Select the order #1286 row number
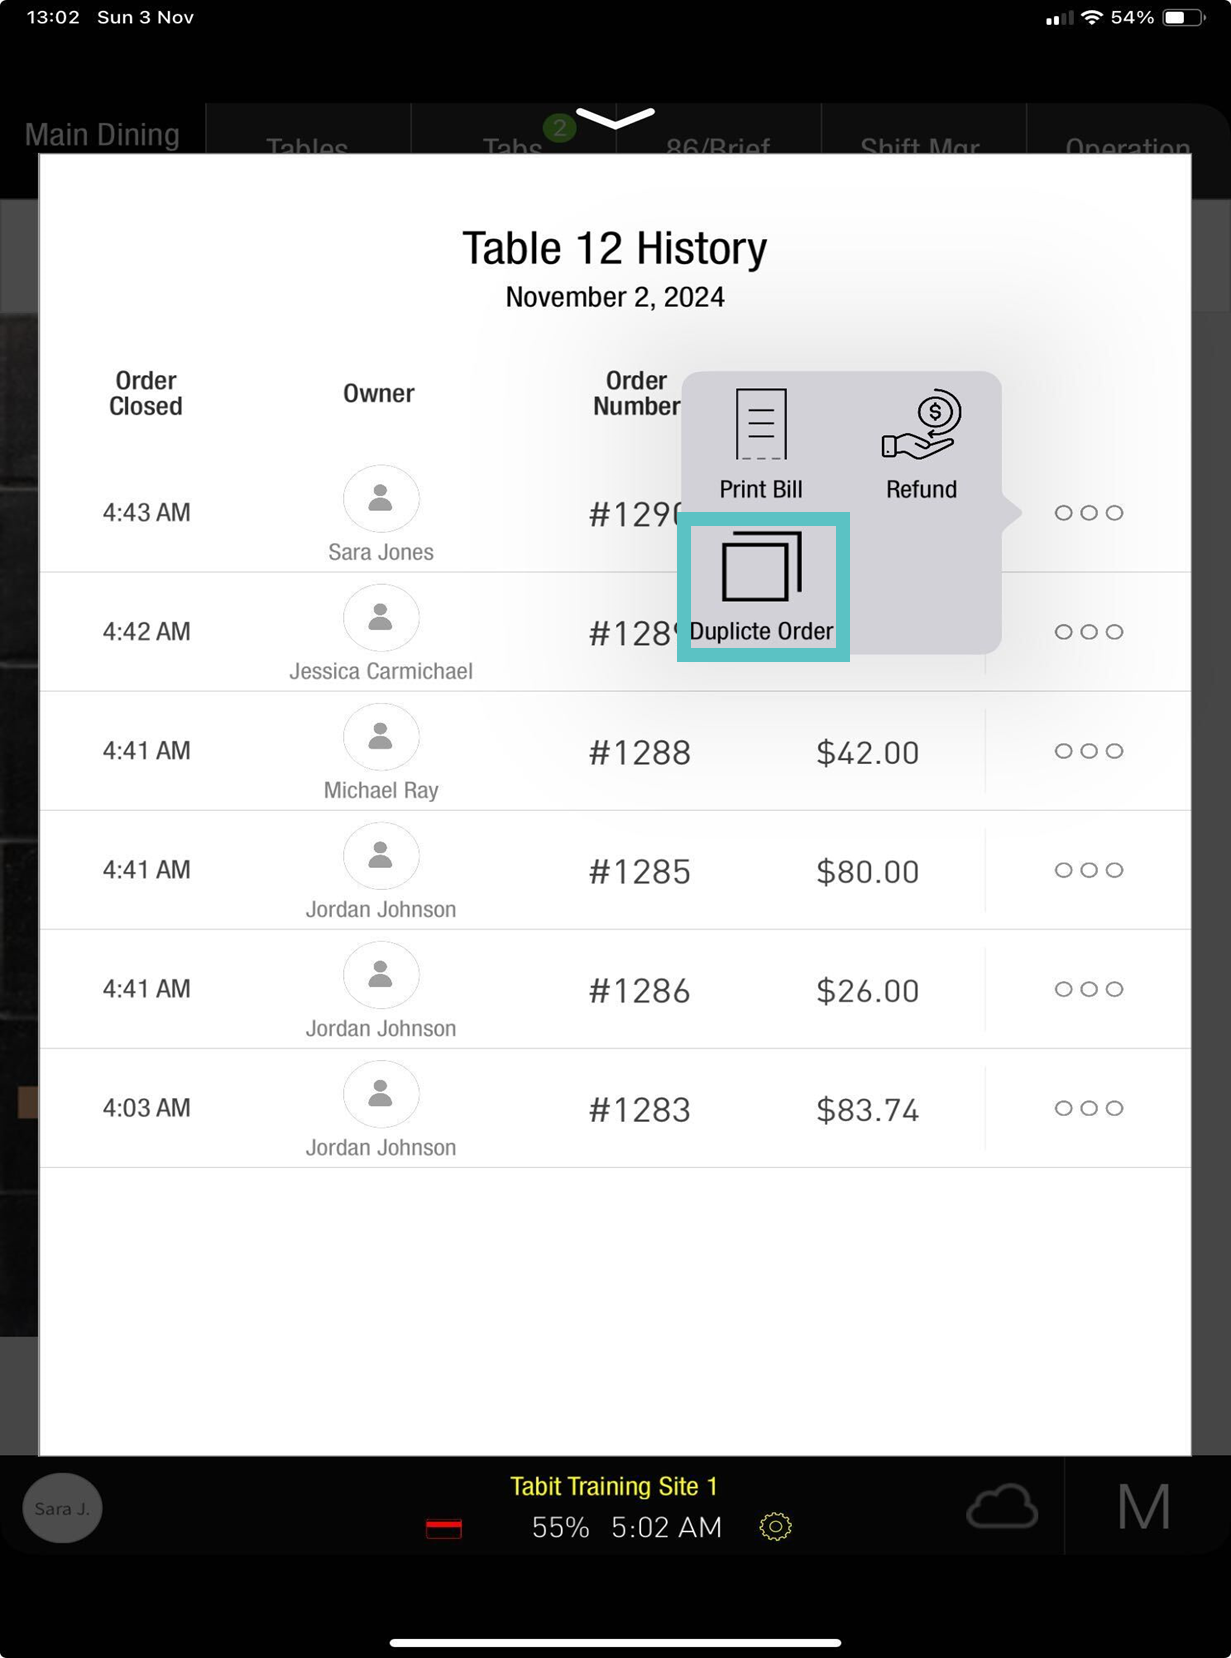 (640, 991)
